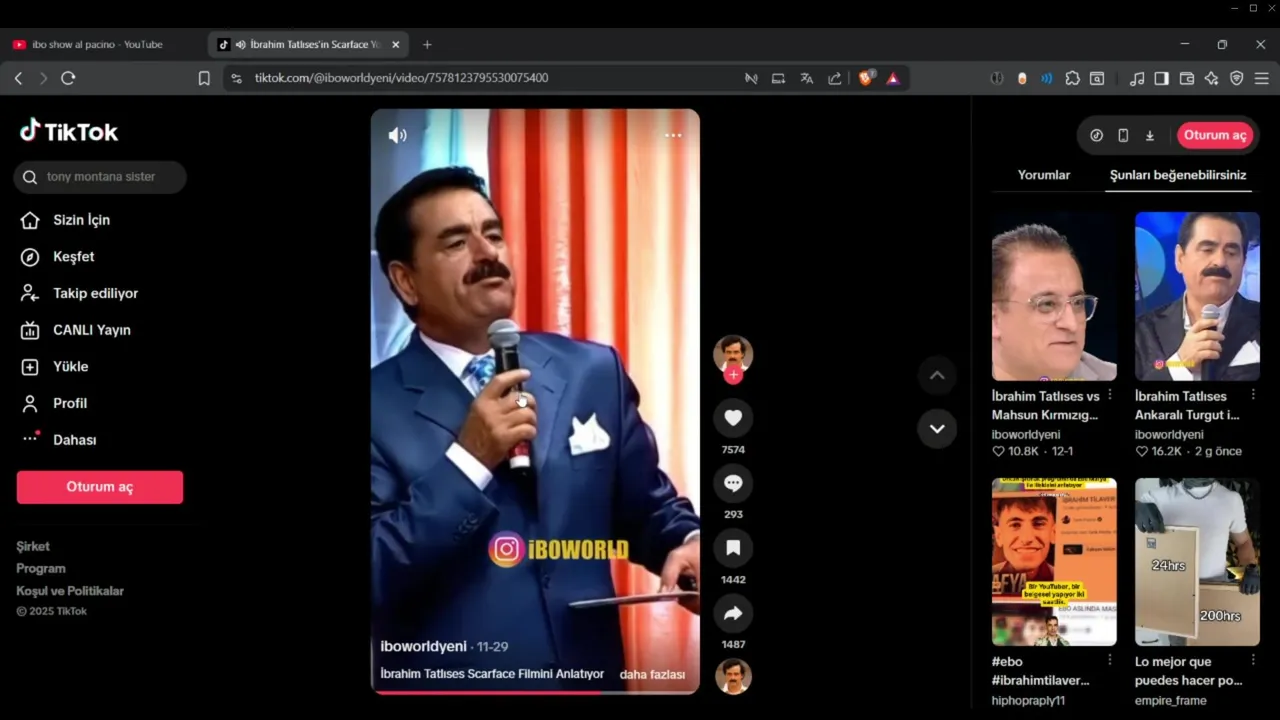Switch to the ibo show al pacino YouTube tab
The height and width of the screenshot is (720, 1280).
[97, 44]
